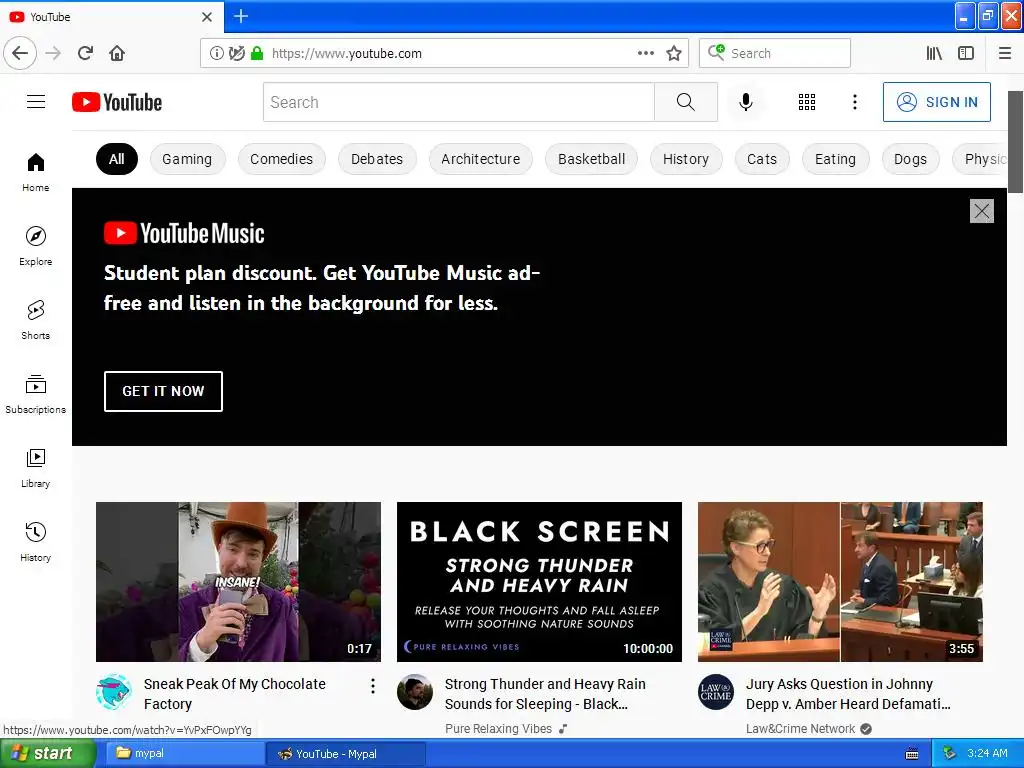The image size is (1024, 768).
Task: Select the Gaming filter chip
Action: pyautogui.click(x=187, y=159)
